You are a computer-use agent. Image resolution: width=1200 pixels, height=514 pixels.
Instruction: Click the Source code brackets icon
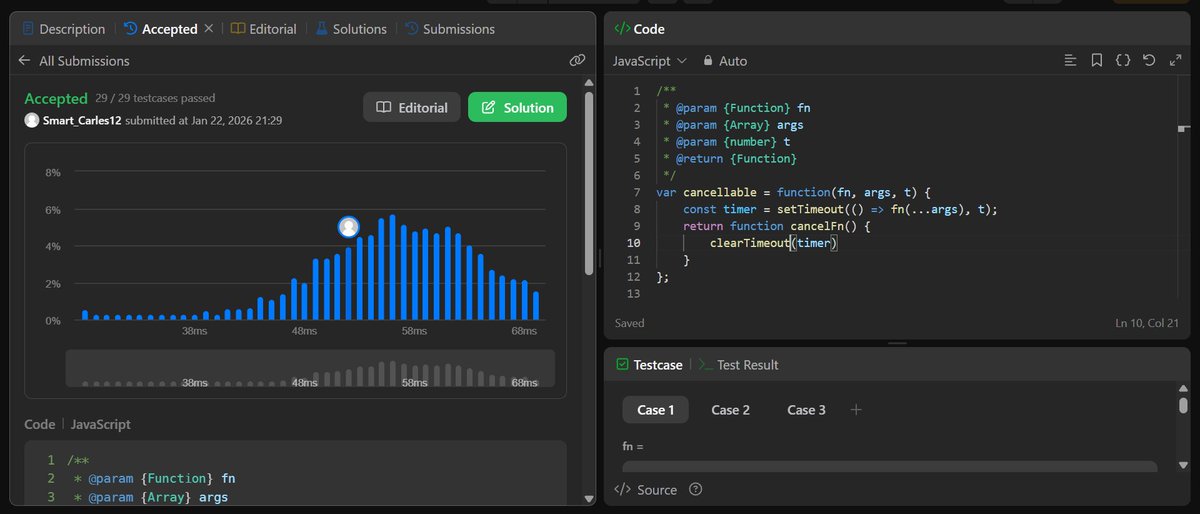[622, 490]
